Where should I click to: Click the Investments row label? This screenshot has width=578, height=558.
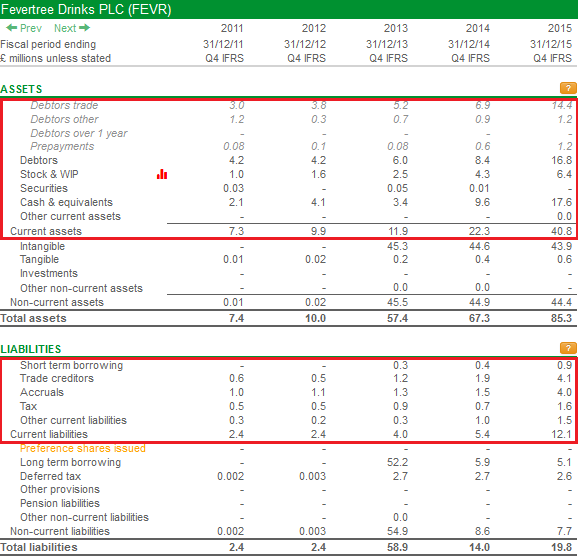[49, 273]
